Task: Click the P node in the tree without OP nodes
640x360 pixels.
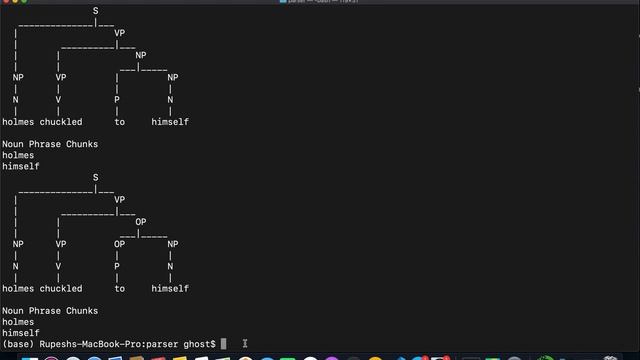Action: (117, 100)
